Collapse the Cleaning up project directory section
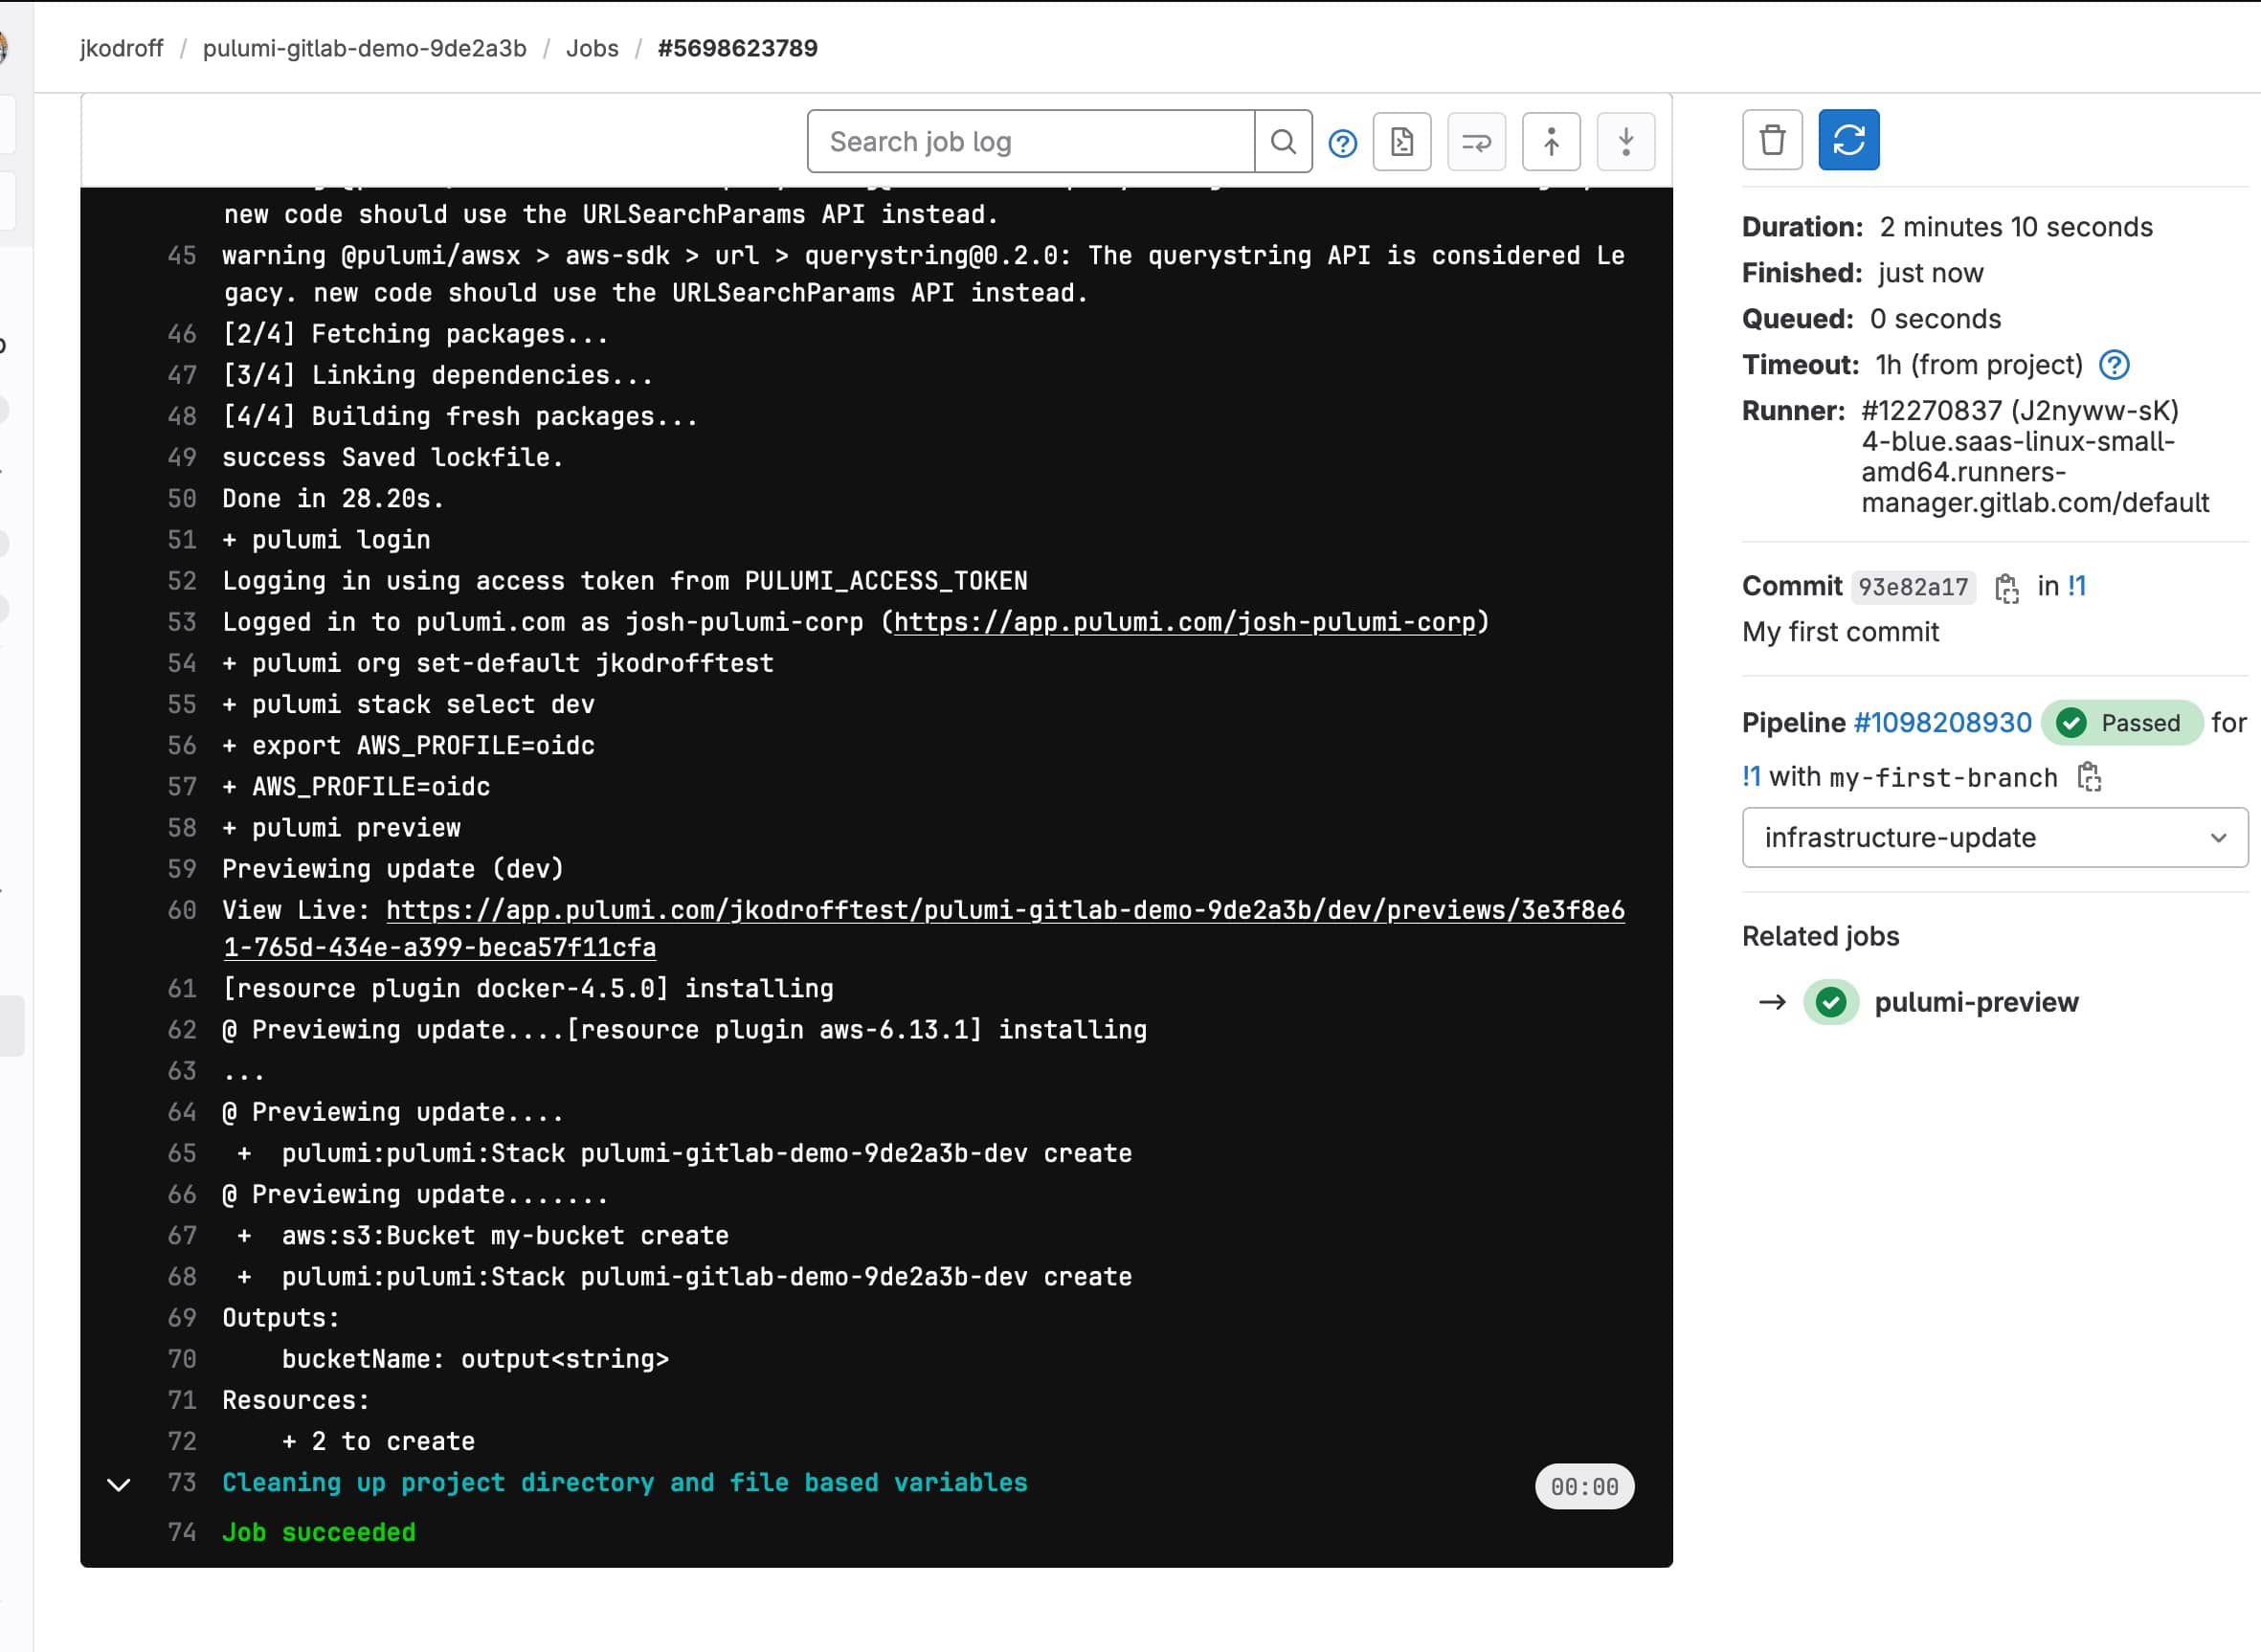 120,1485
